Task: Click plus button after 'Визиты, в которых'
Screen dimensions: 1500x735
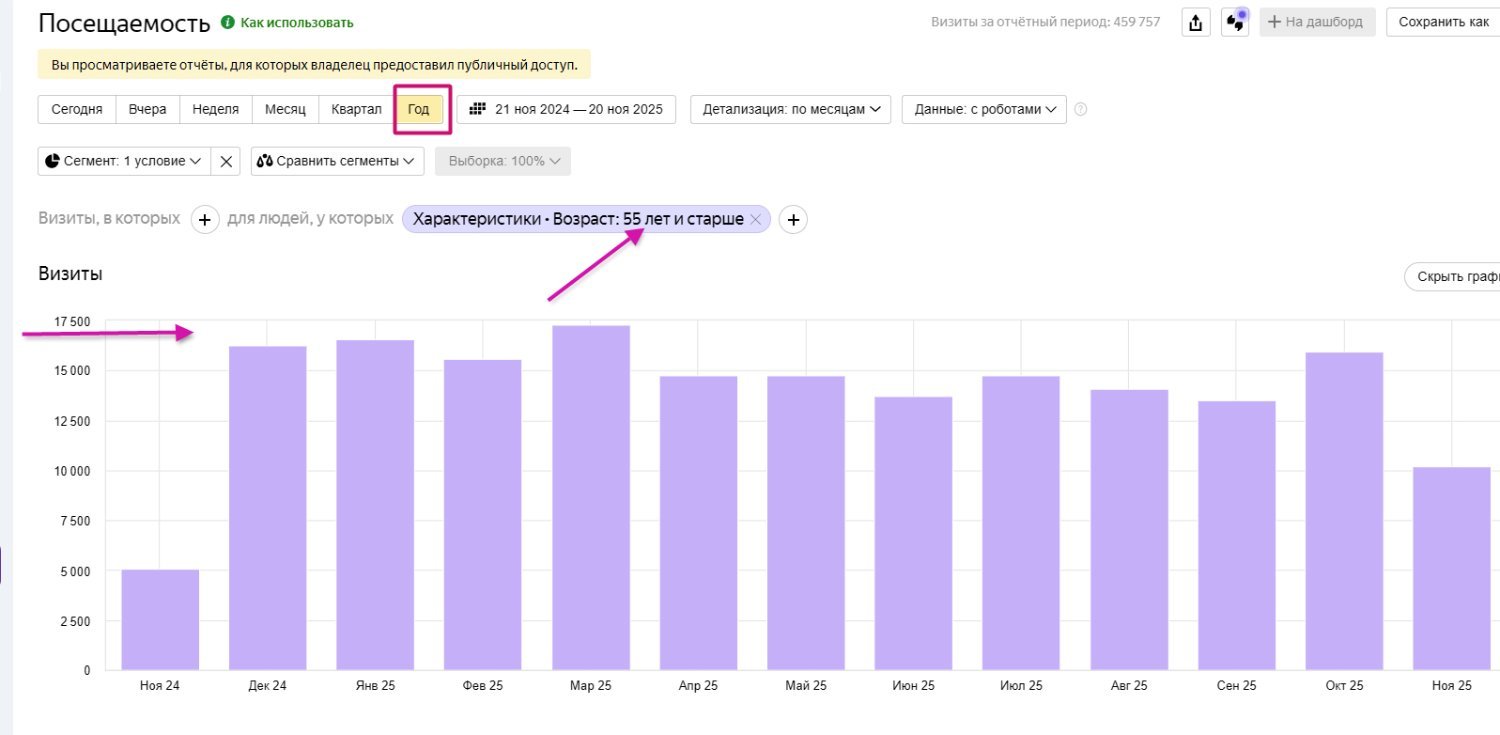Action: pos(204,220)
